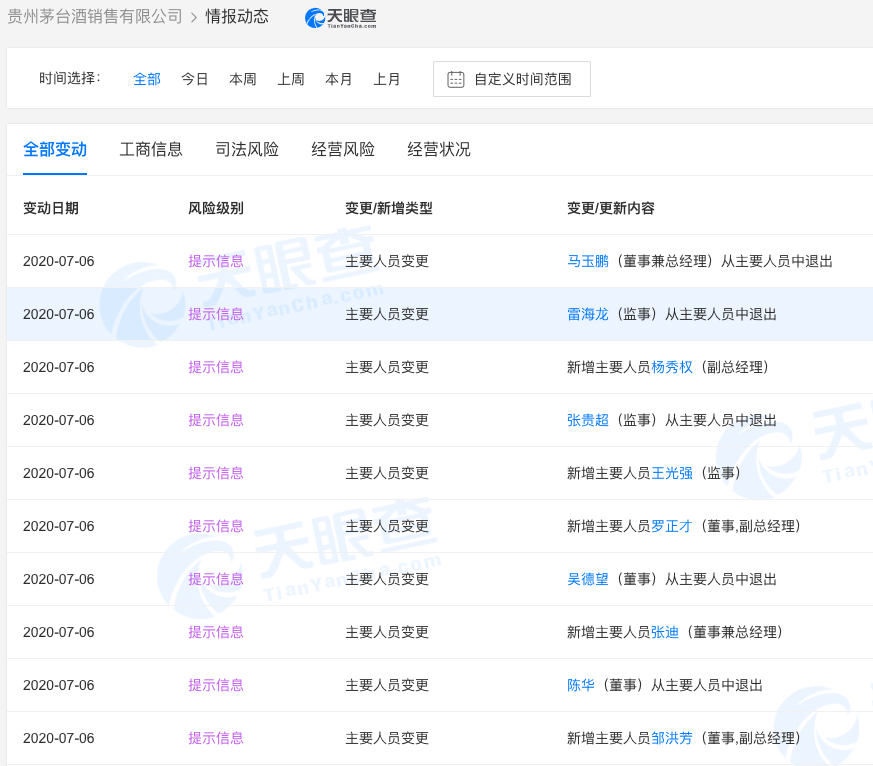Image resolution: width=873 pixels, height=766 pixels.
Task: Open 马玉鹏's profile link
Action: coord(588,261)
